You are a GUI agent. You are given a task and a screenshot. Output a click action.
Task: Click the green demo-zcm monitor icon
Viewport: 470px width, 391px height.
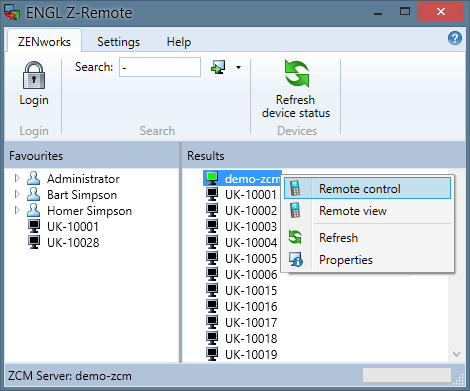212,178
